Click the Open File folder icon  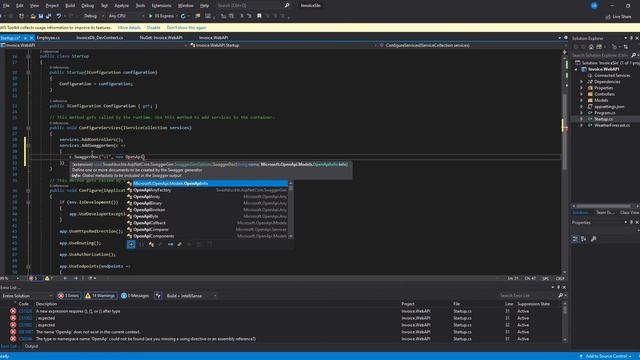pyautogui.click(x=33, y=16)
